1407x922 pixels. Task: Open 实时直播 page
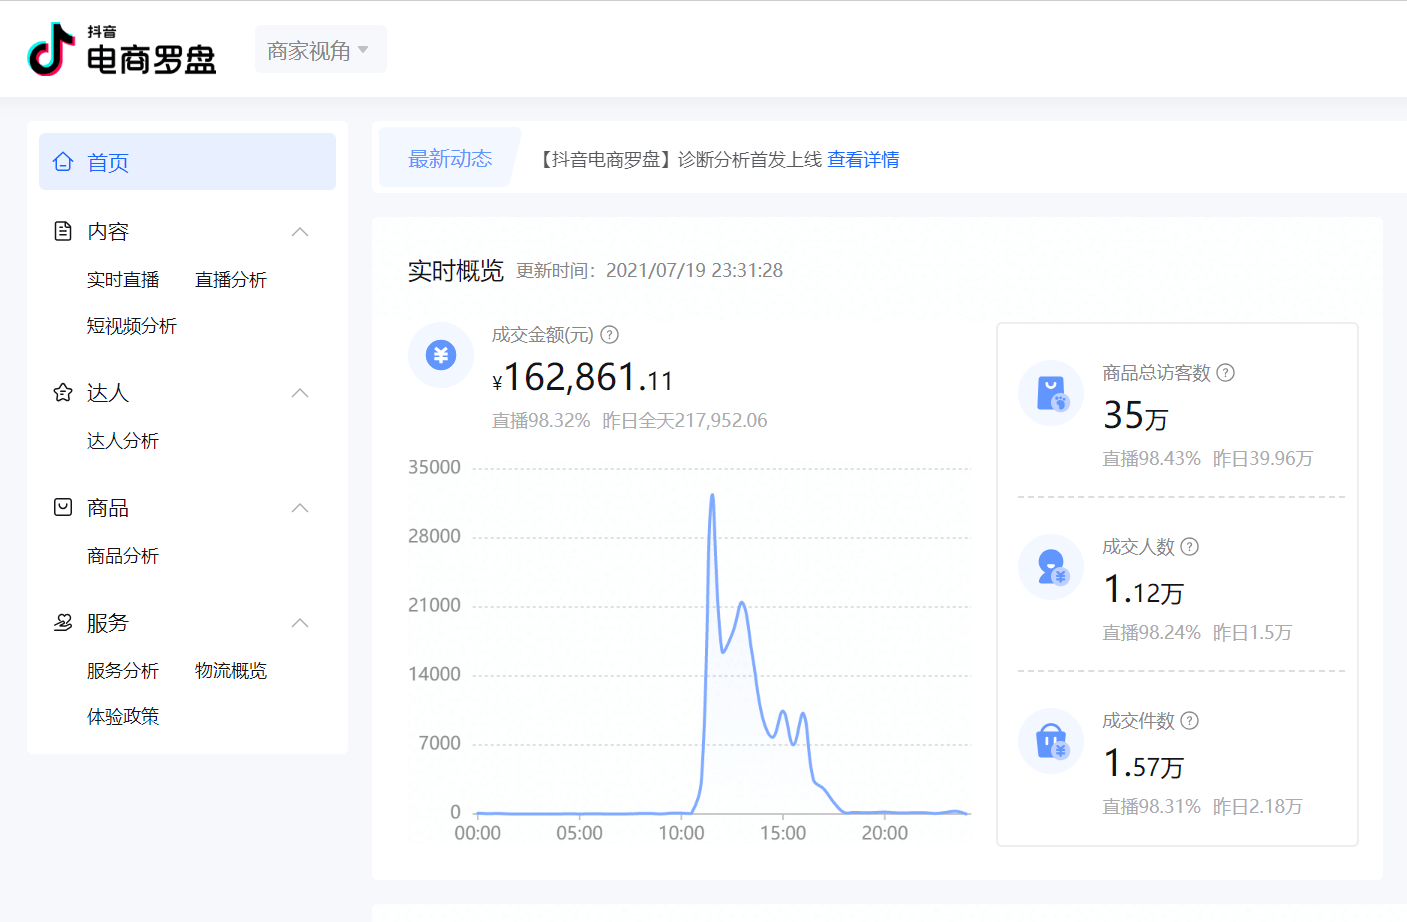[x=123, y=280]
